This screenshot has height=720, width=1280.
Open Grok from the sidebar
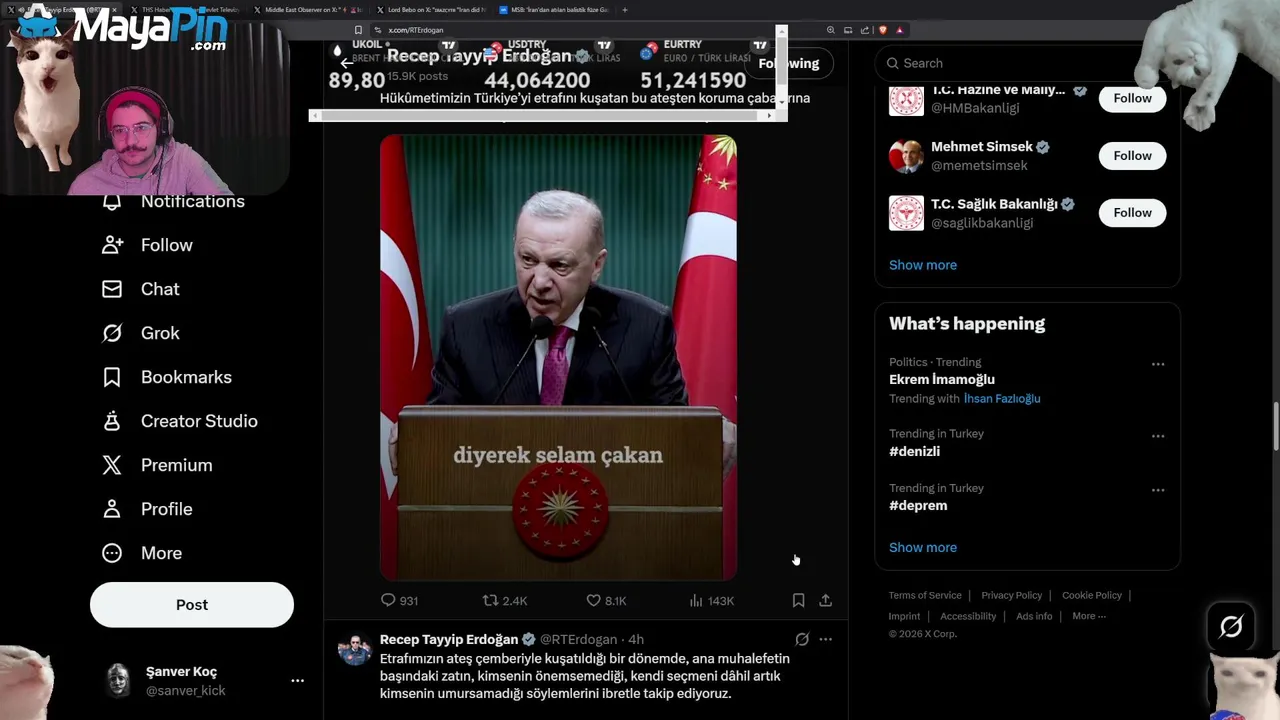(141, 333)
